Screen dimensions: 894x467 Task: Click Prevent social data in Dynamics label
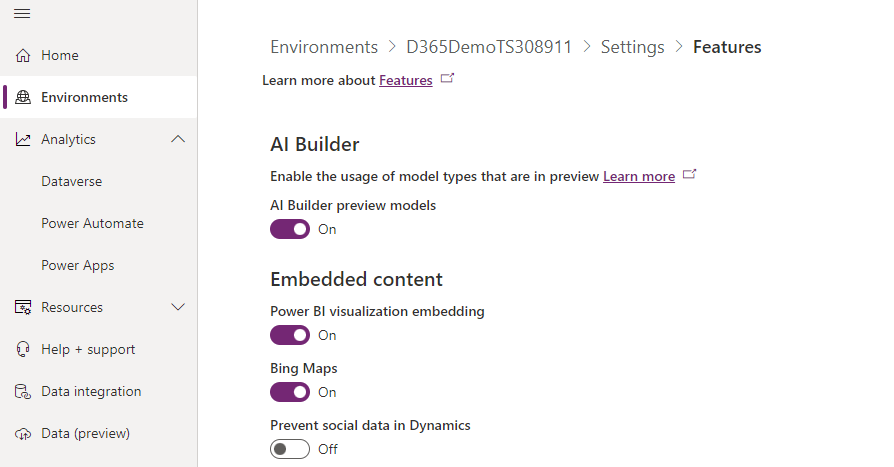(370, 425)
